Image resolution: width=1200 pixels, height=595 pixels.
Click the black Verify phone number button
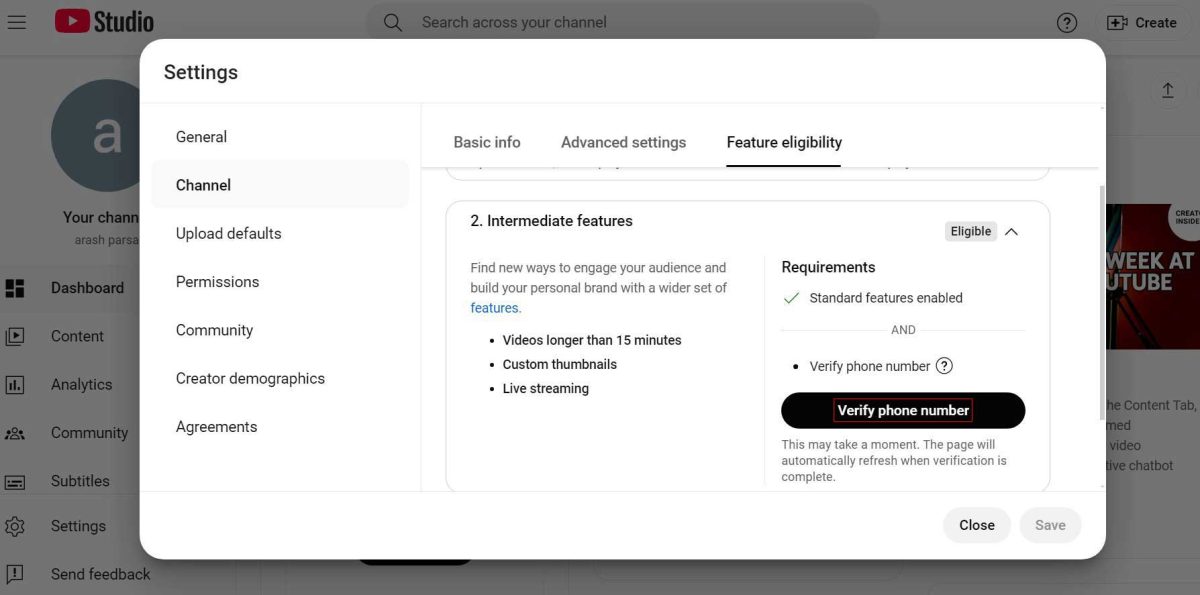(x=903, y=410)
